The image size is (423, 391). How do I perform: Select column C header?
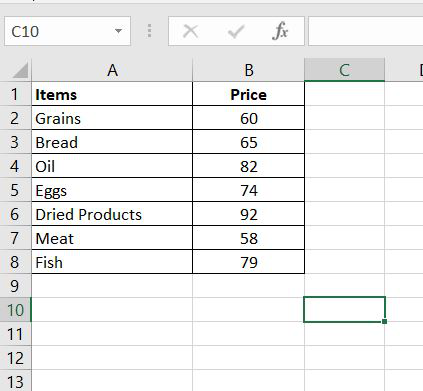pyautogui.click(x=344, y=70)
